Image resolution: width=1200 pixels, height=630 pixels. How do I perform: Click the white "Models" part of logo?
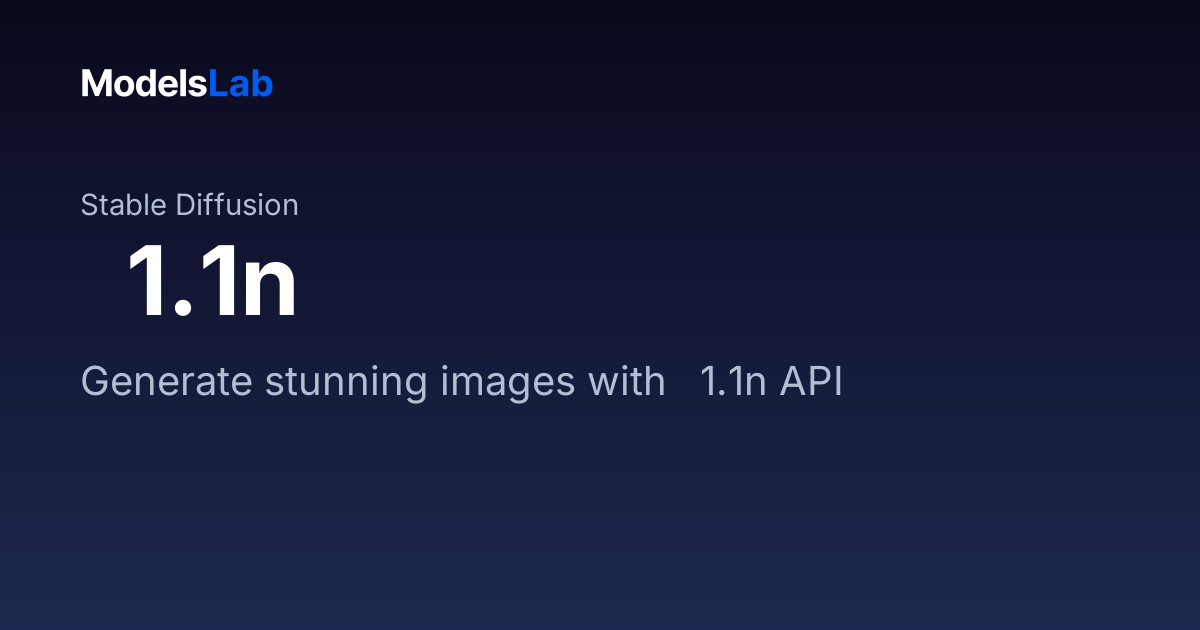pos(144,84)
